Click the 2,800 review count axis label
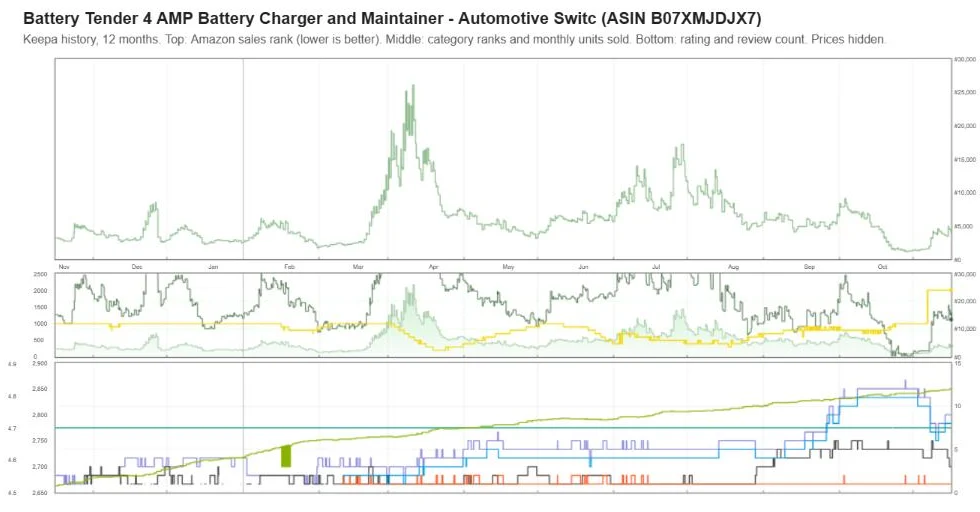 [x=39, y=415]
